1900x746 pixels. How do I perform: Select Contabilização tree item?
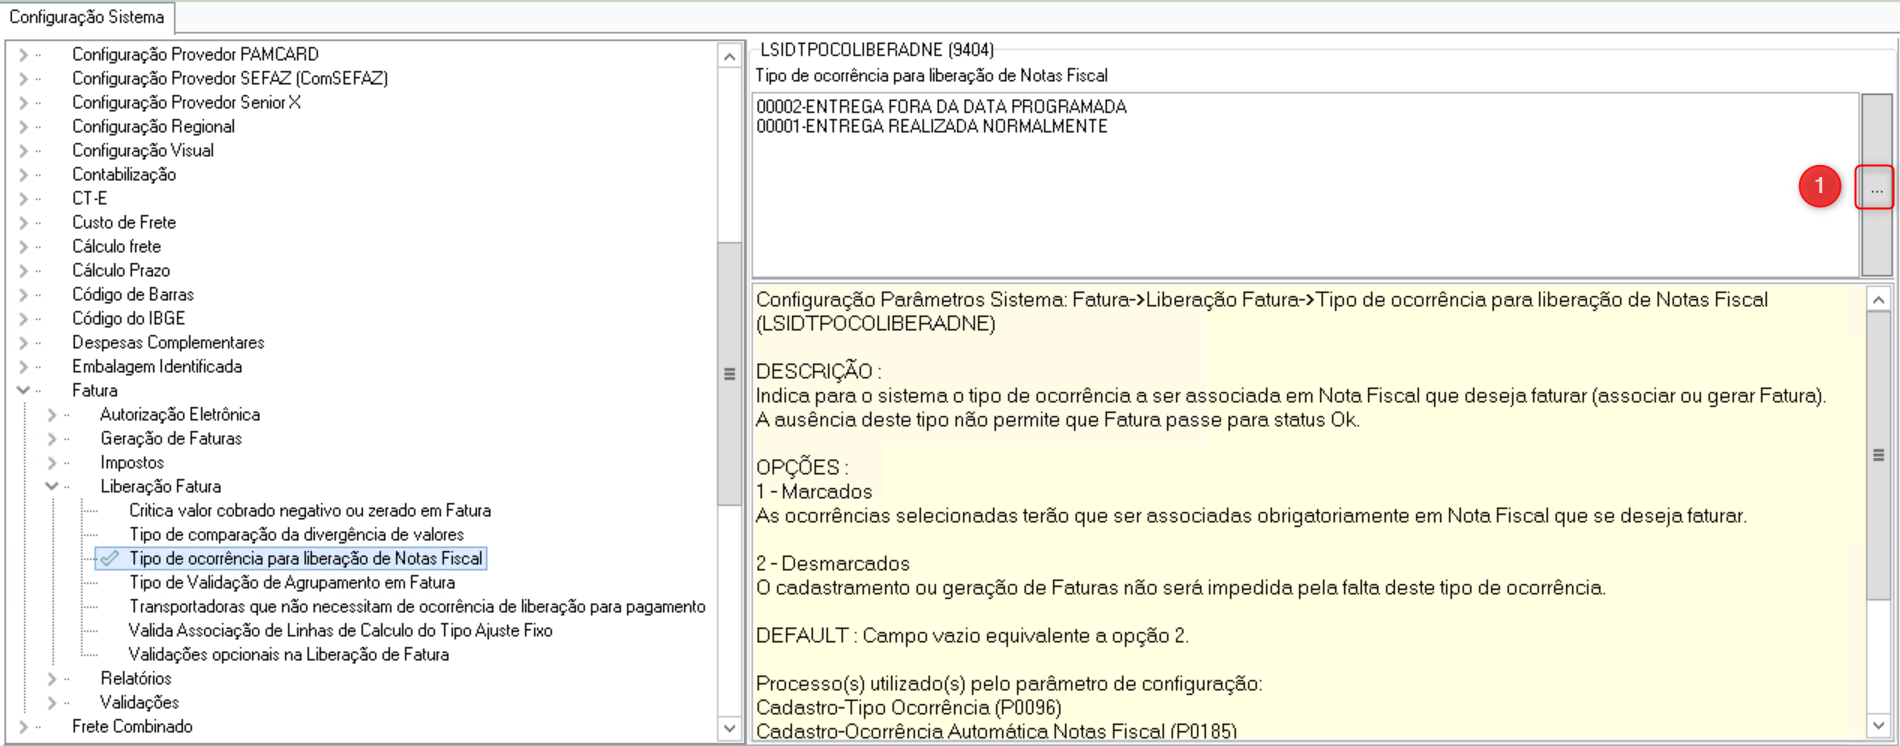(x=124, y=174)
